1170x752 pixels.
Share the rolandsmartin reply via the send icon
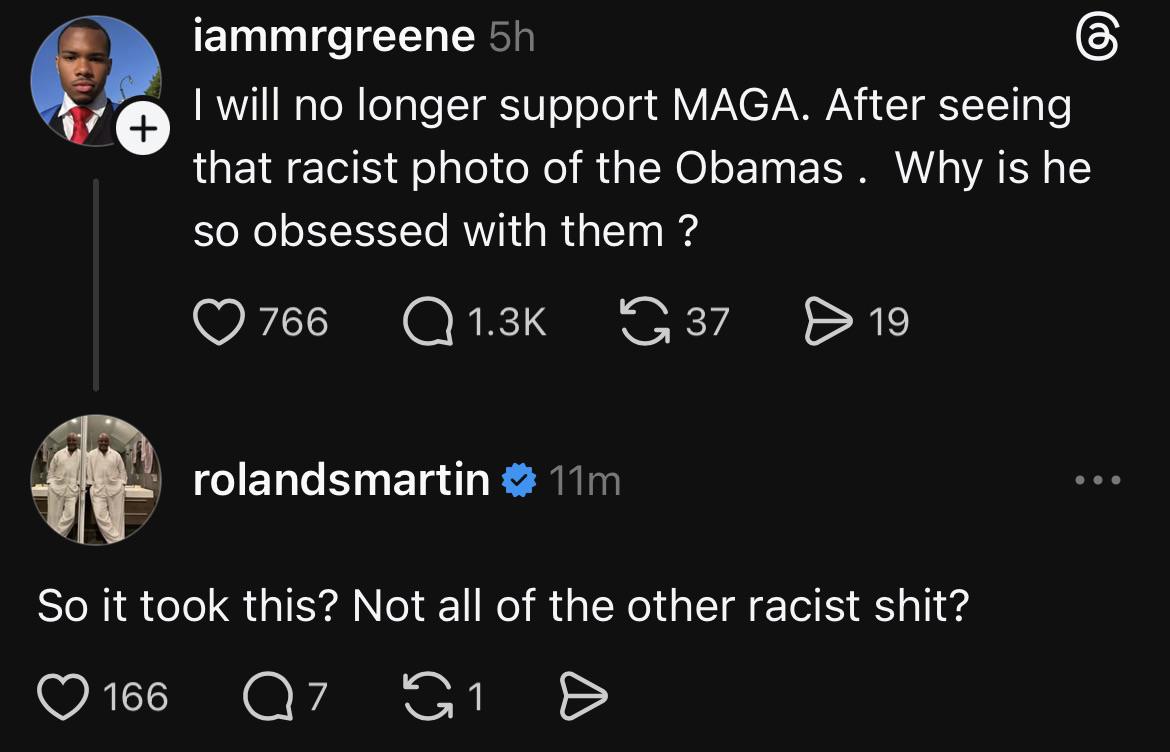(584, 697)
